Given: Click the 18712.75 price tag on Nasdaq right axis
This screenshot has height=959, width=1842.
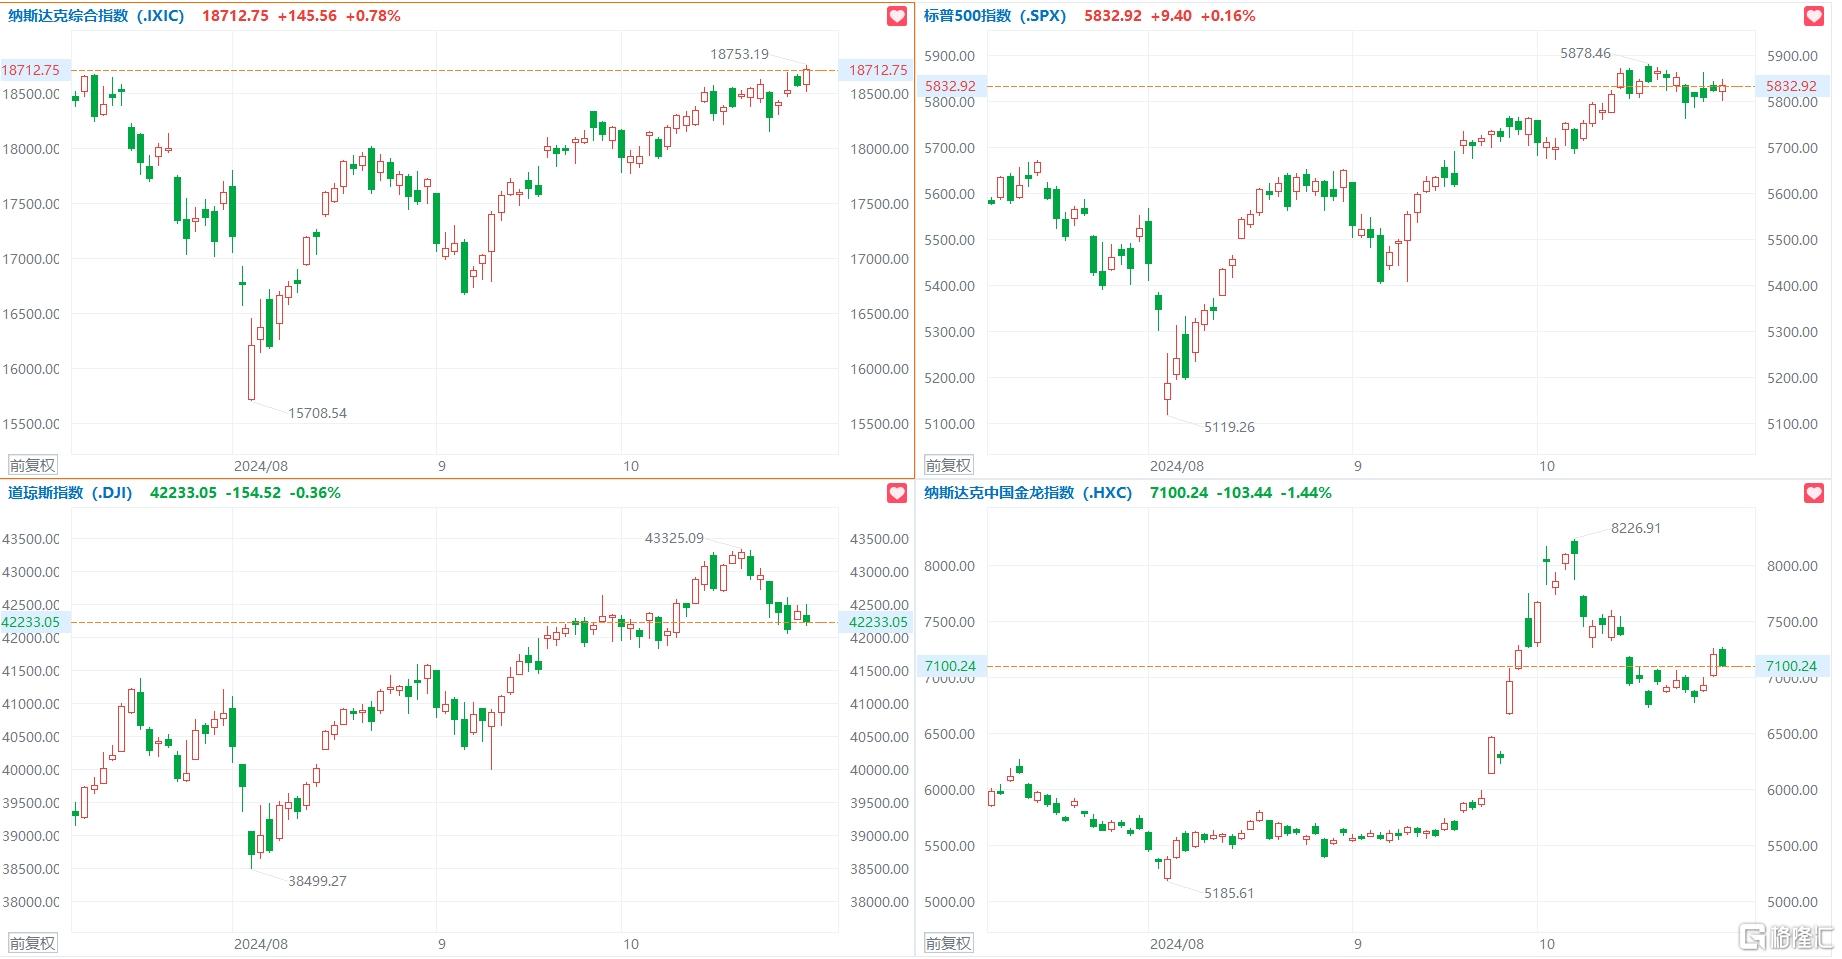Looking at the screenshot, I should click(876, 70).
